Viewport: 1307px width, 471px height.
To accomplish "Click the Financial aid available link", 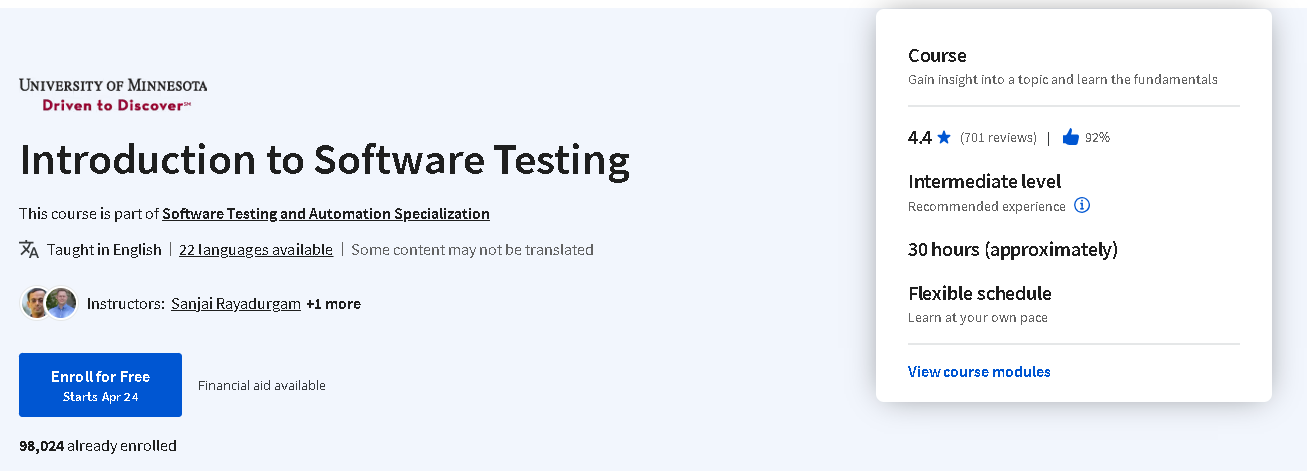I will (262, 385).
